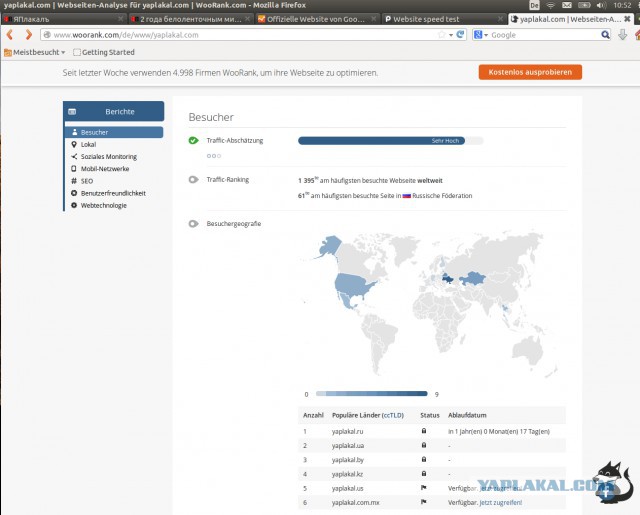640x515 pixels.
Task: Close the ЯПлакалъ tab
Action: 120,19
